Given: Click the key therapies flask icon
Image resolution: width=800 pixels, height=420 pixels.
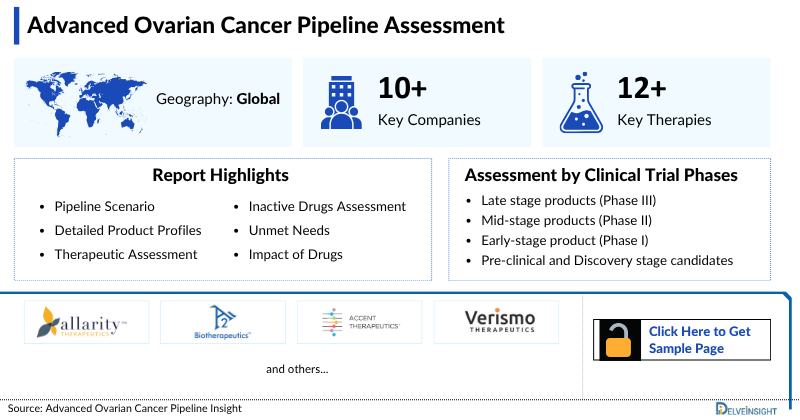Looking at the screenshot, I should 581,103.
